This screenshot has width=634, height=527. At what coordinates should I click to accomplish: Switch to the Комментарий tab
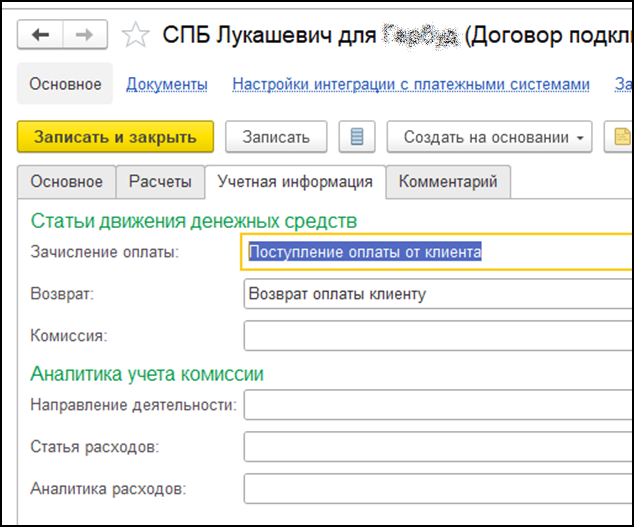(448, 182)
